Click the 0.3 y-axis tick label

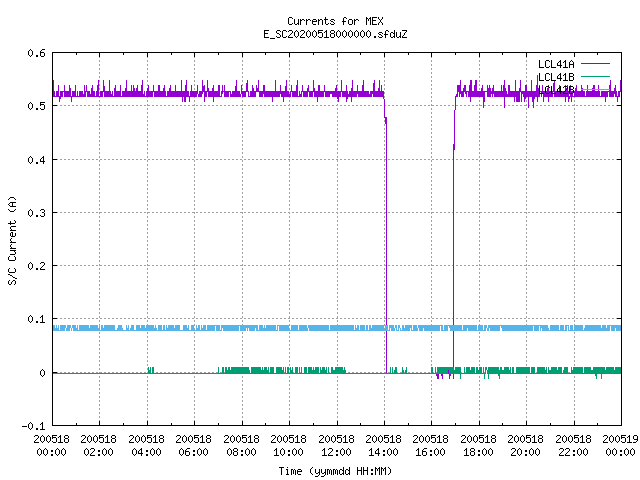coord(36,213)
